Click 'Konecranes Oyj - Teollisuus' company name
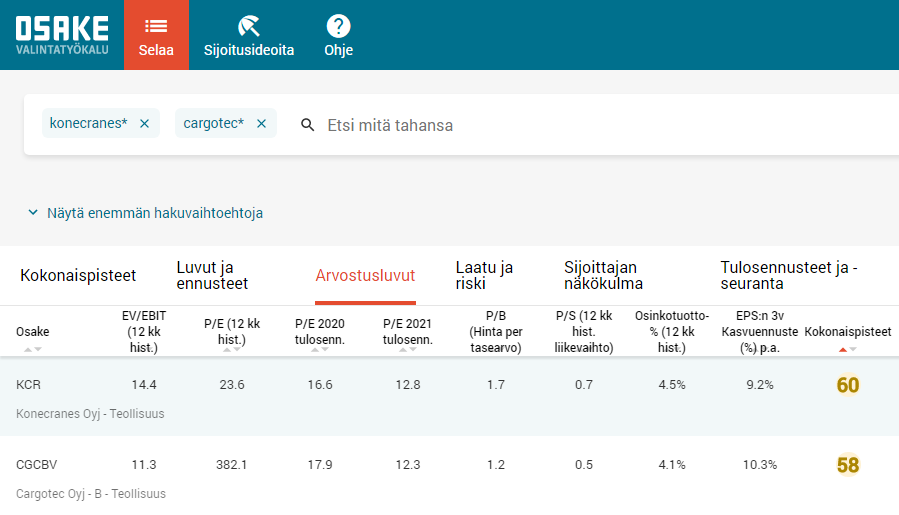 [90, 413]
